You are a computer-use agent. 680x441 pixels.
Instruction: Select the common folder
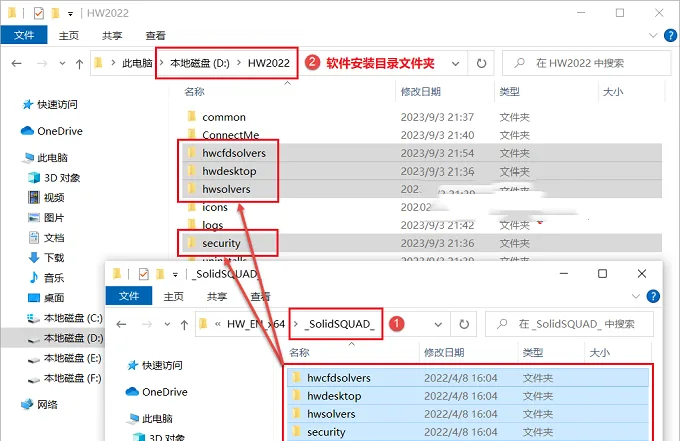pos(224,117)
